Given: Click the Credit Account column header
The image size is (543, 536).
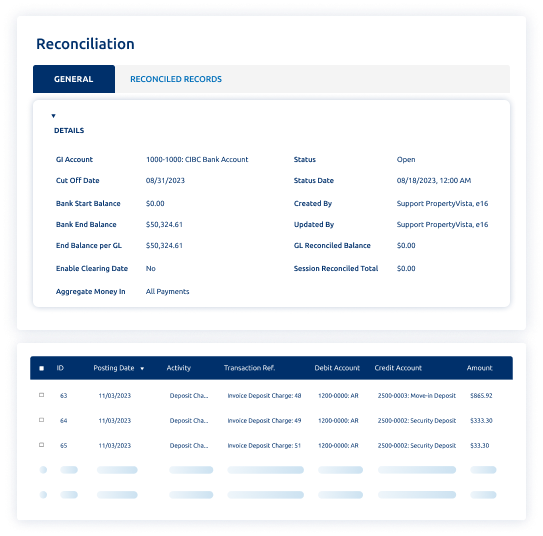Looking at the screenshot, I should (x=398, y=368).
